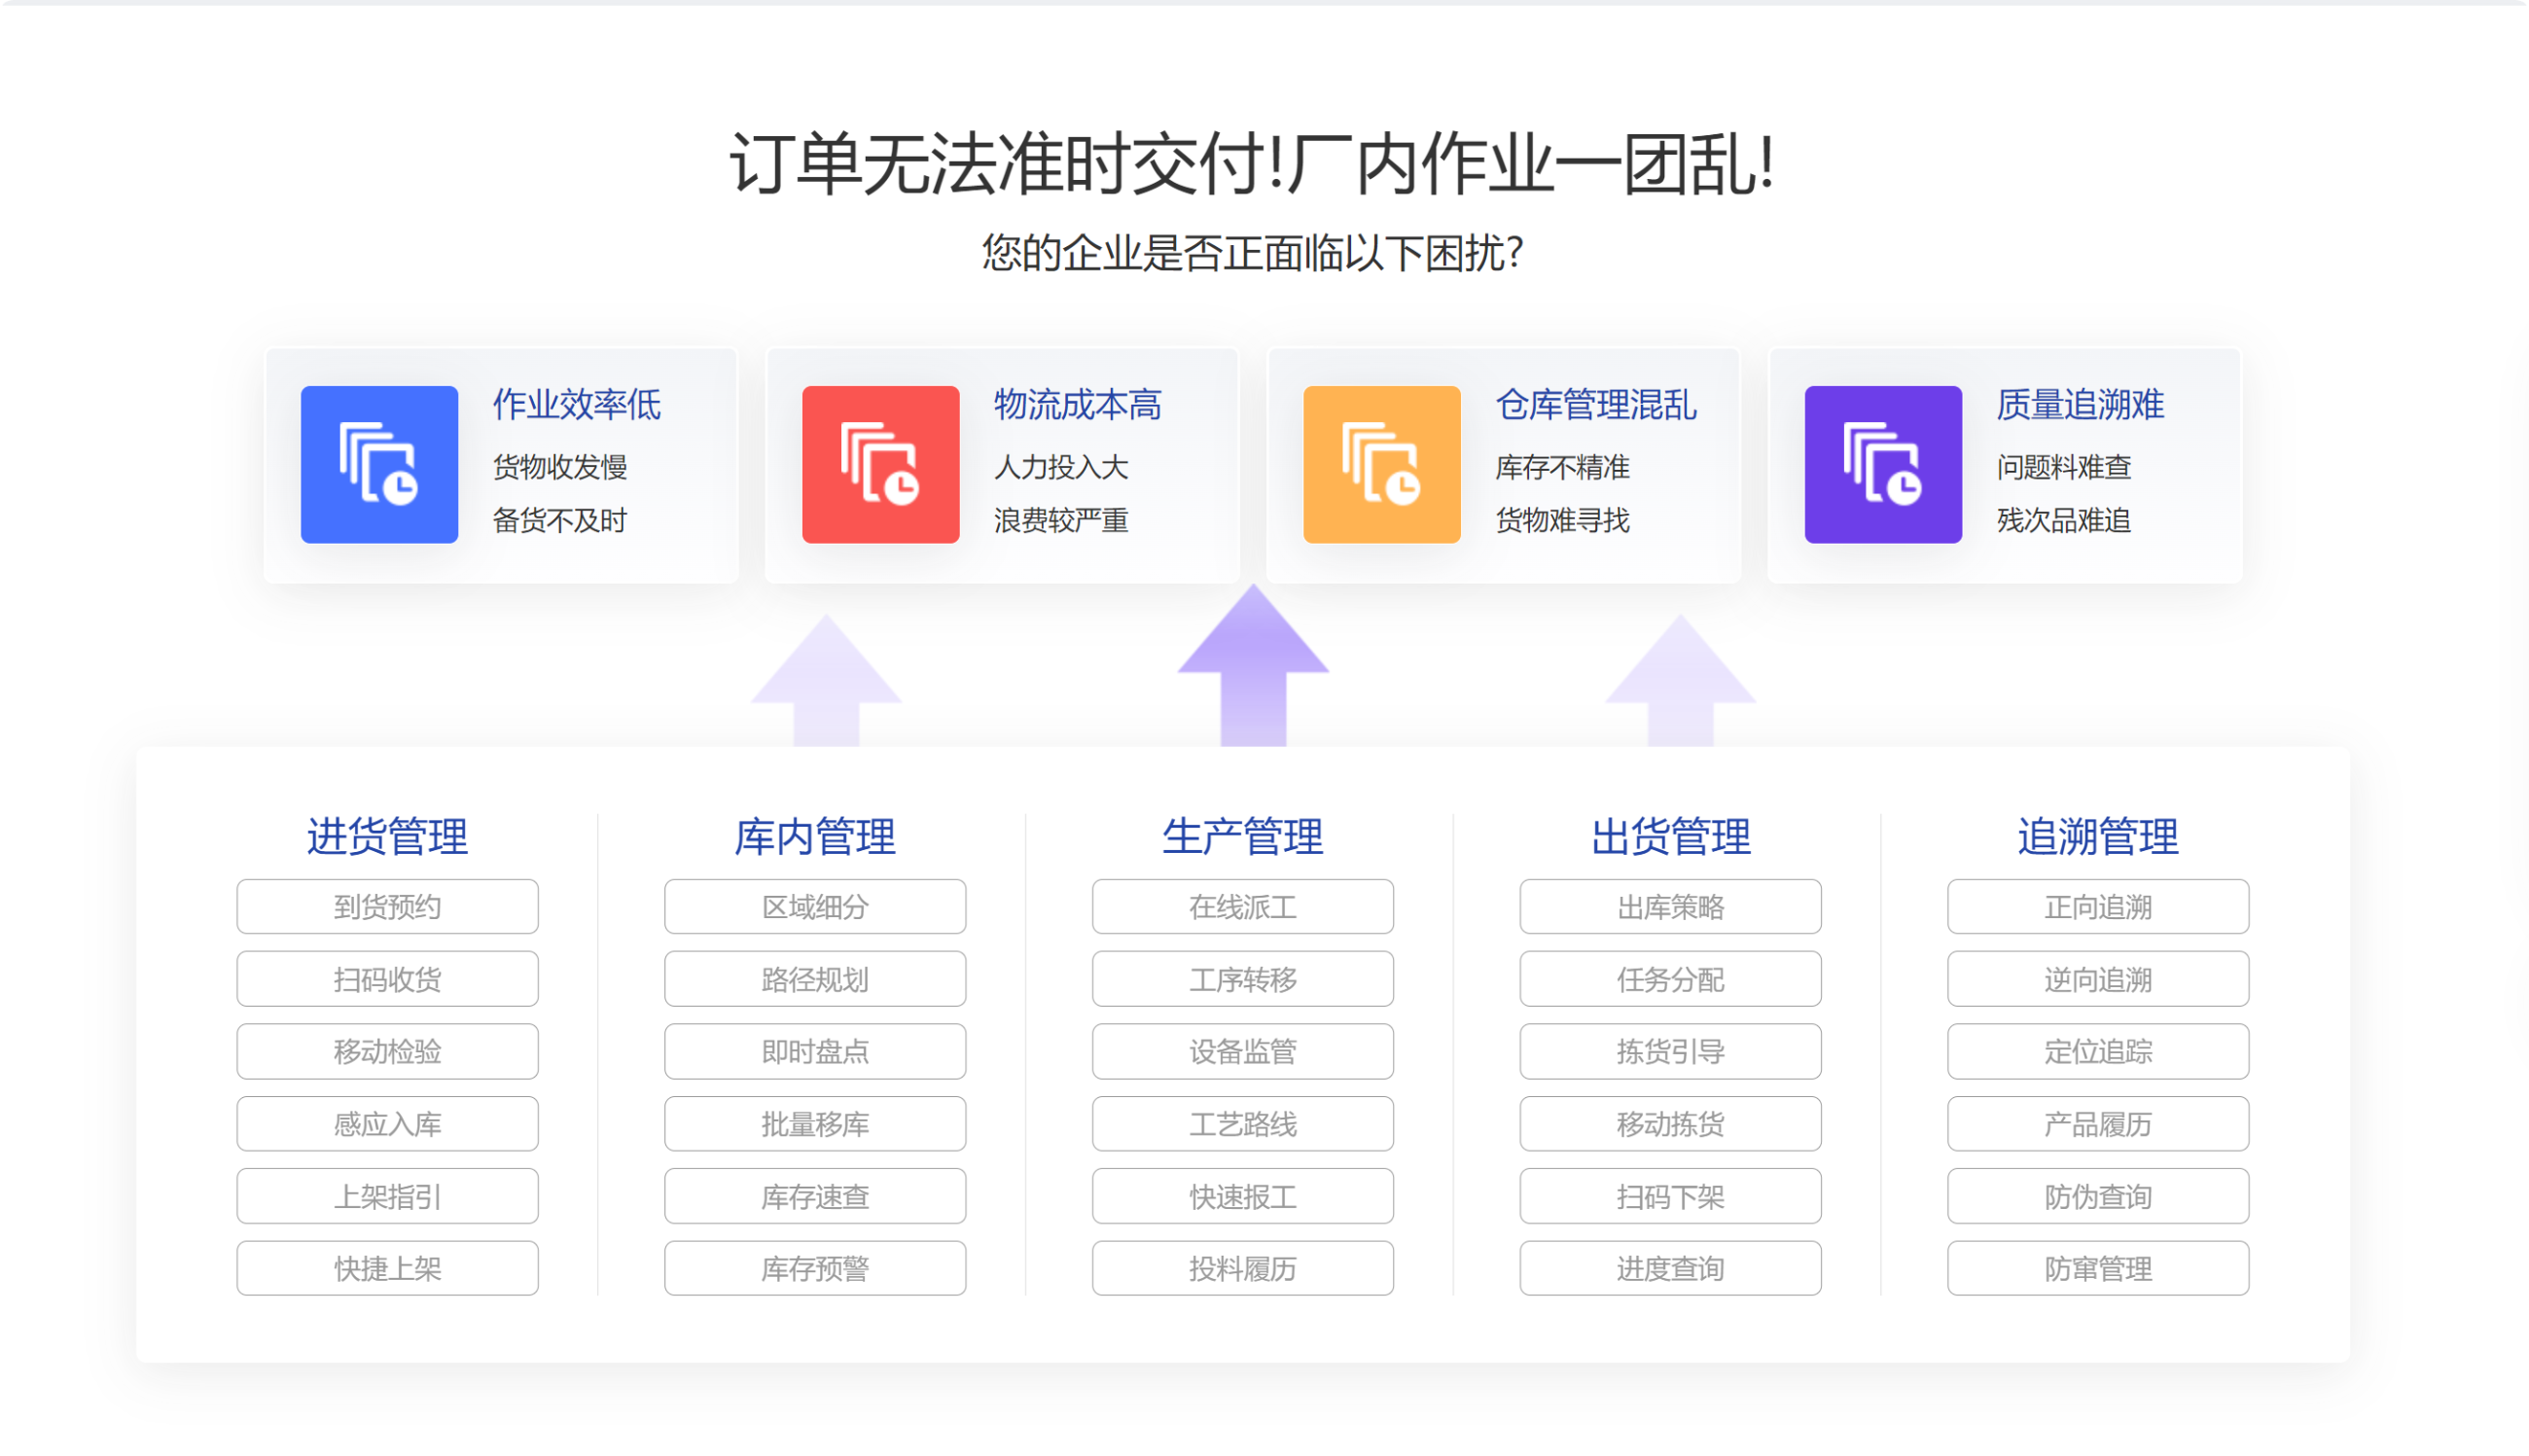This screenshot has width=2529, height=1456.
Task: Click the 防伪查询 button
Action: (x=2097, y=1196)
